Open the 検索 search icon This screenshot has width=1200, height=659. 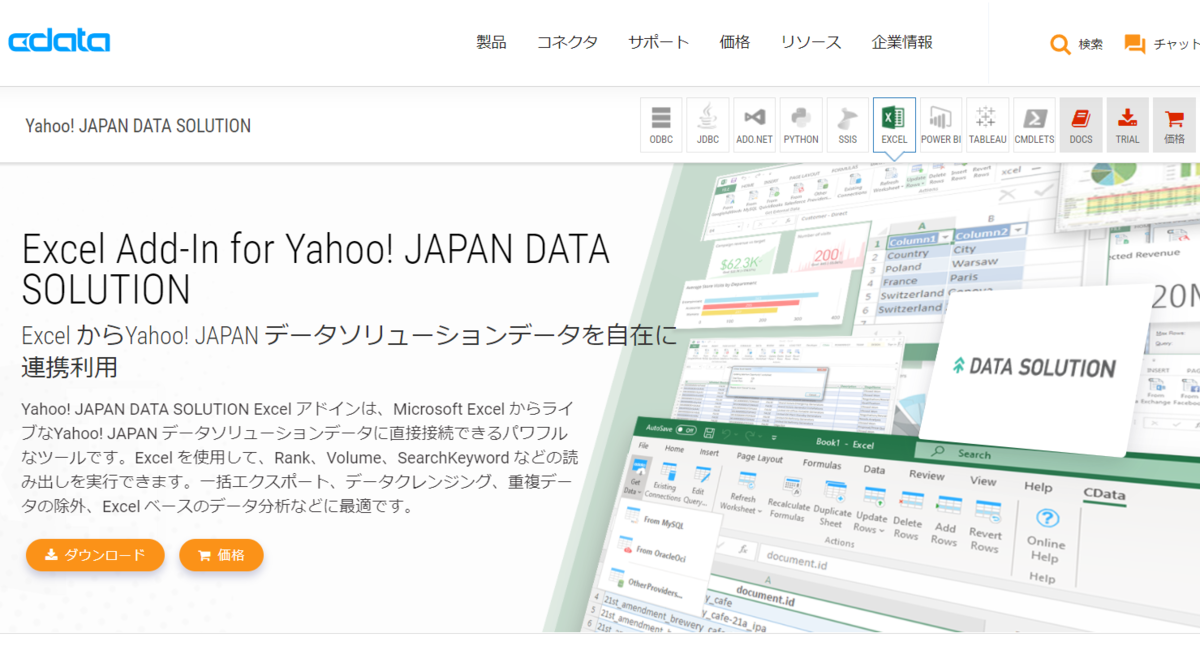click(x=1076, y=44)
